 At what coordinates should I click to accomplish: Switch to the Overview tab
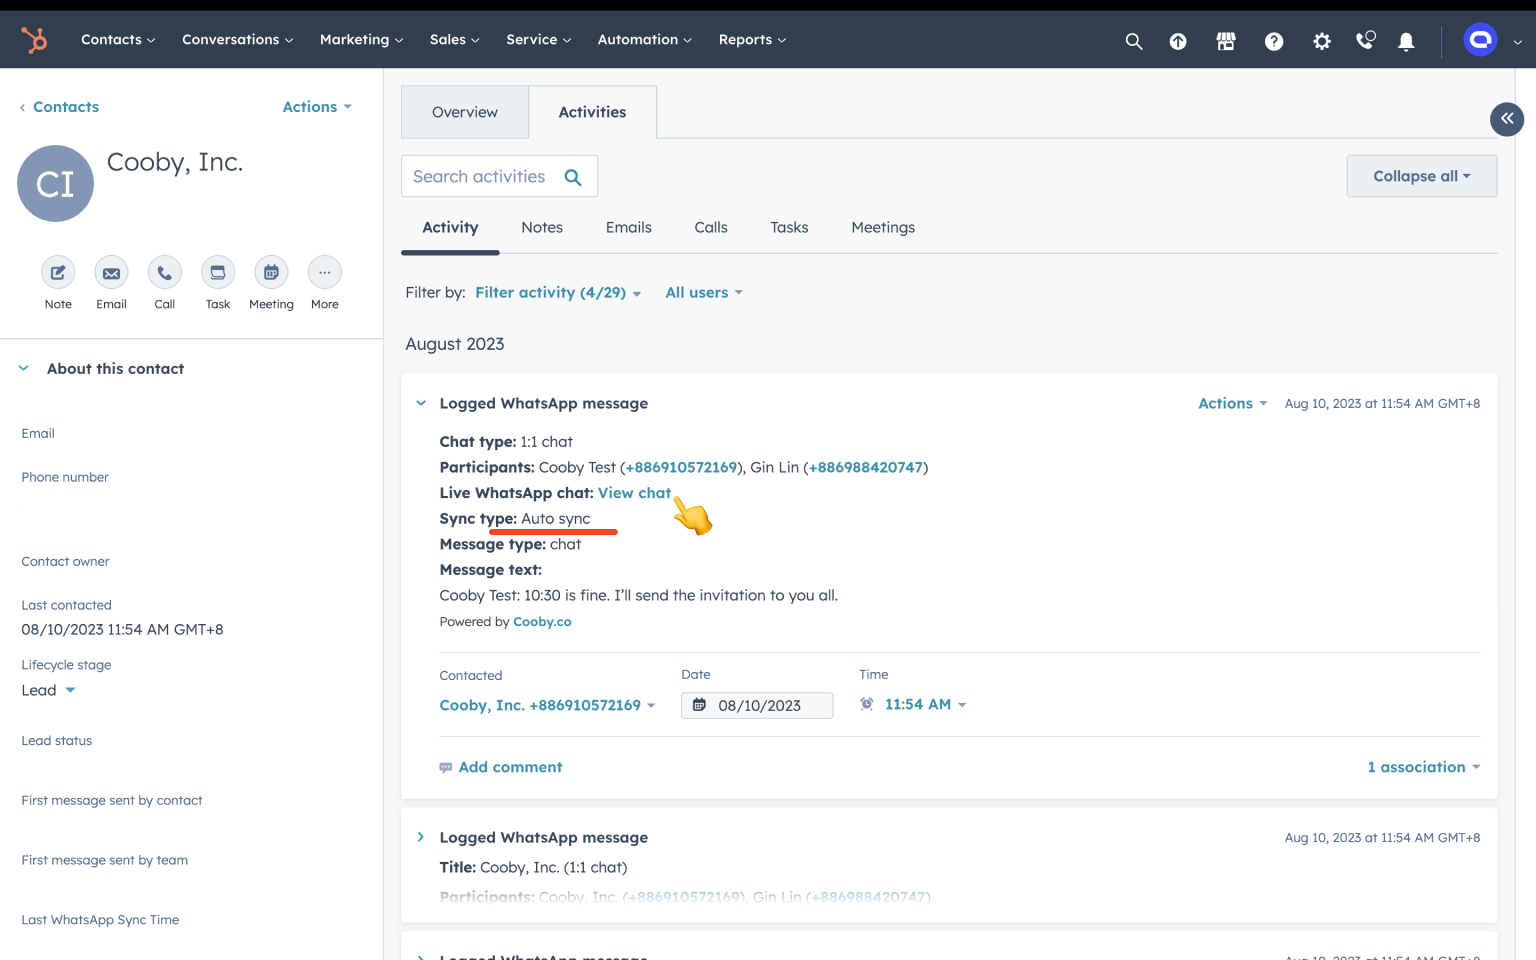465,112
